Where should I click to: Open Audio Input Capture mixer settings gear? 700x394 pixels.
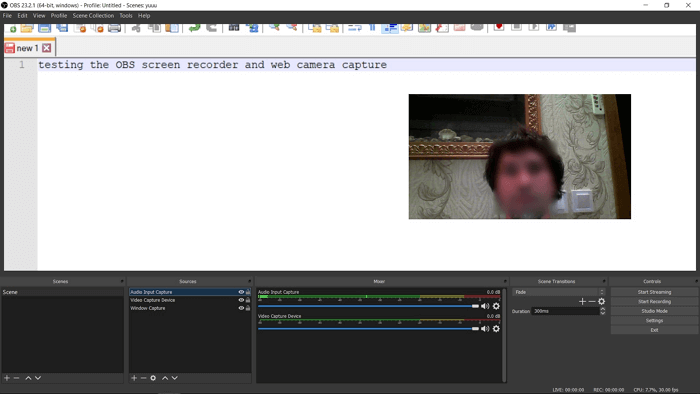coord(496,306)
